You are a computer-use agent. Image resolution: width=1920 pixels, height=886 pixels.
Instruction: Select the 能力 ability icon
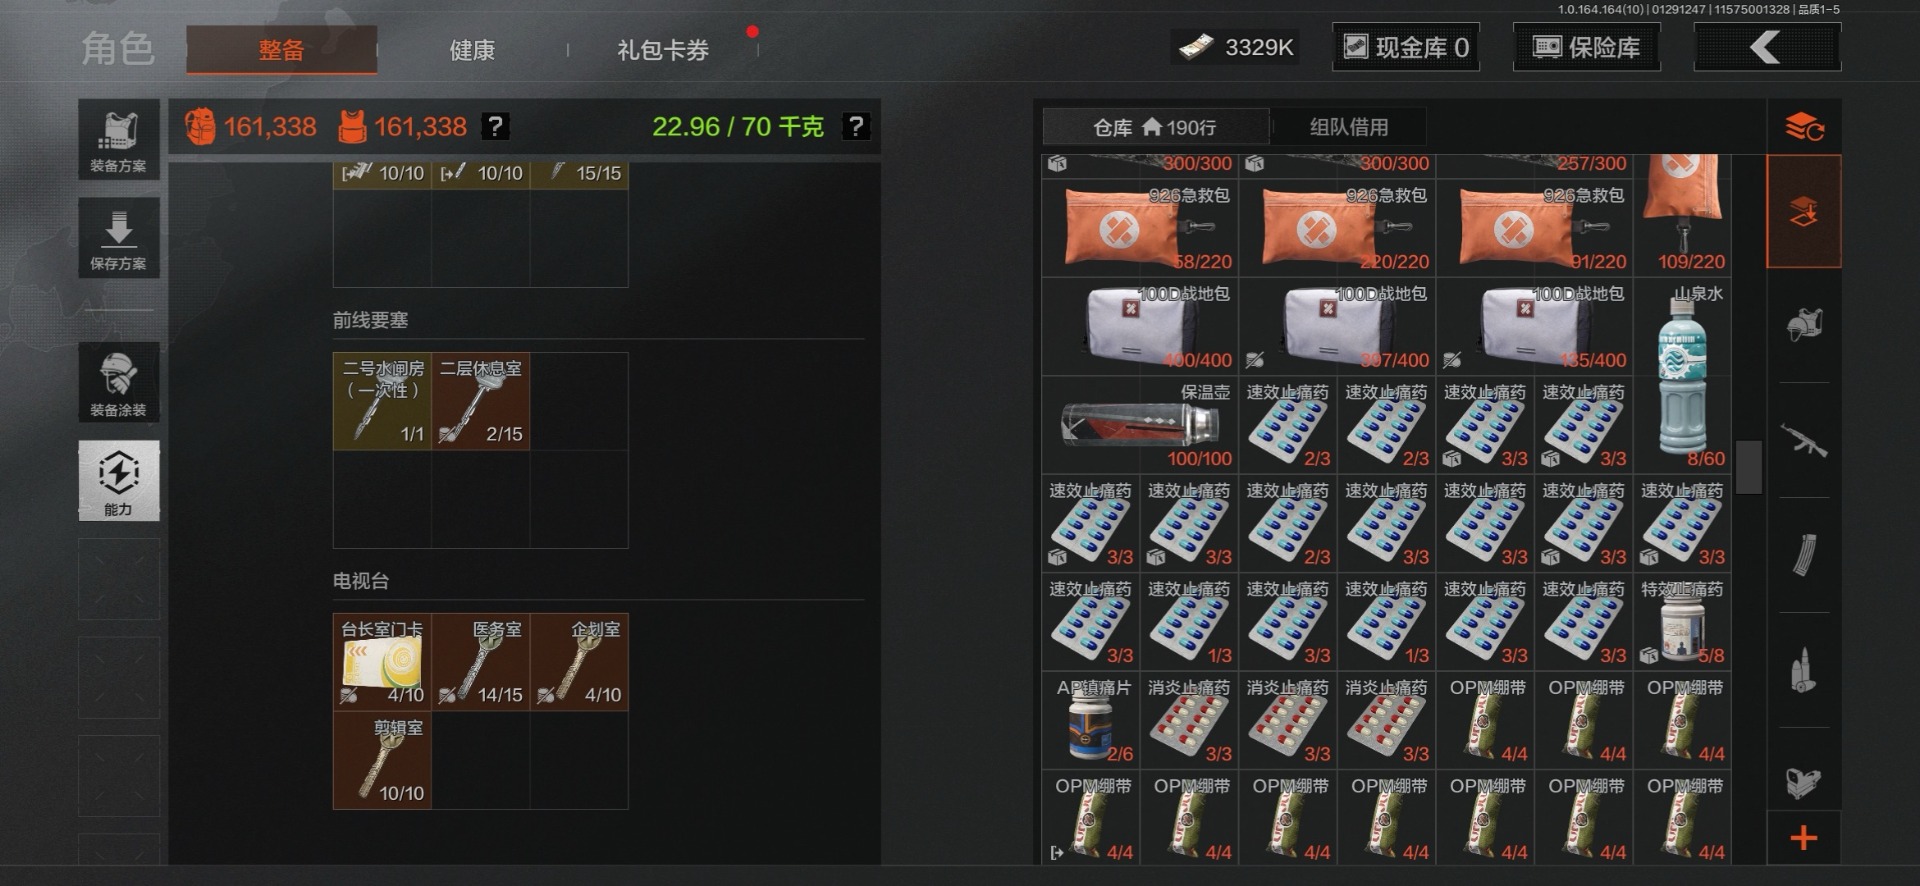119,481
